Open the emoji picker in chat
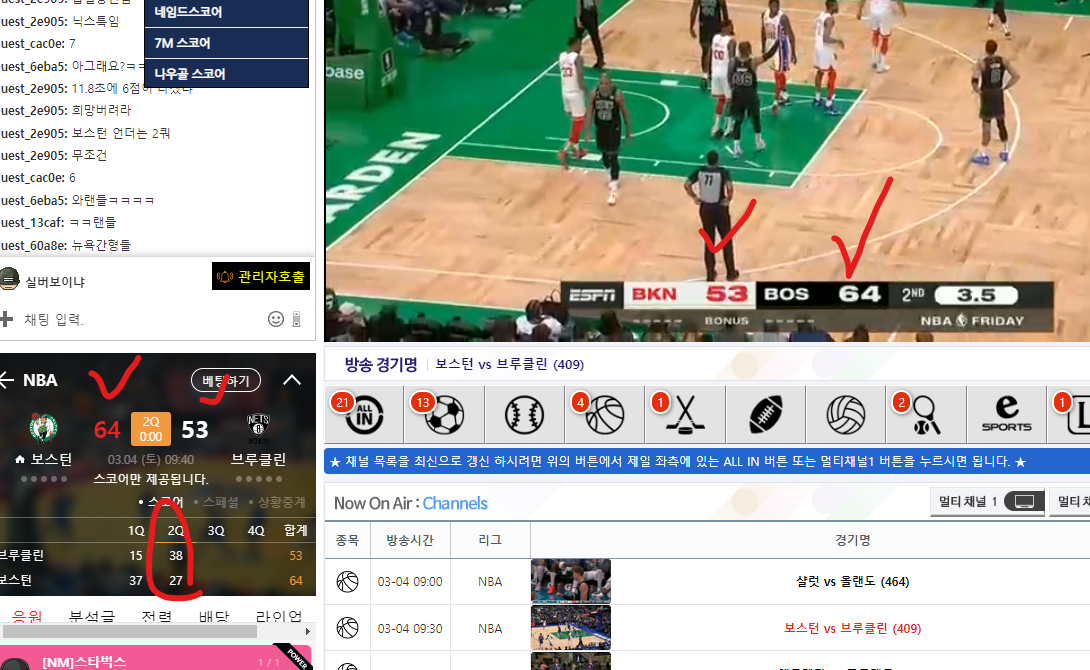 (x=276, y=319)
